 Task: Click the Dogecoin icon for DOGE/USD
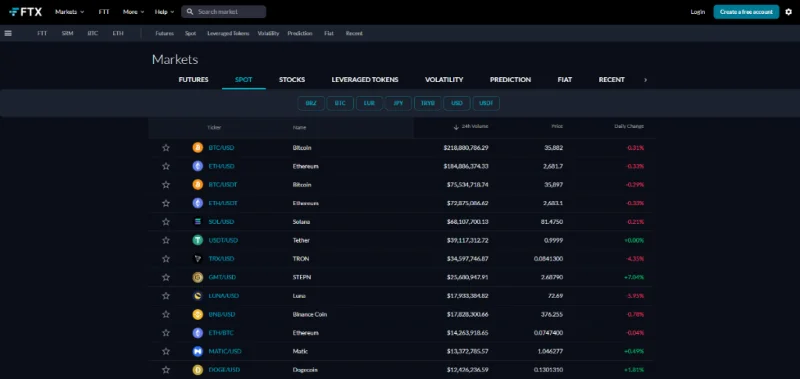[197, 370]
